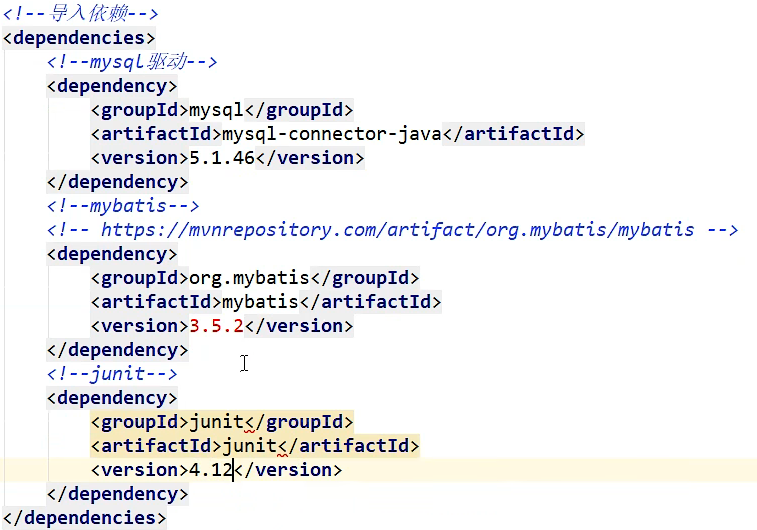Click the </dependency> tag after 3.5.2
Image resolution: width=757 pixels, height=530 pixels.
coord(117,350)
